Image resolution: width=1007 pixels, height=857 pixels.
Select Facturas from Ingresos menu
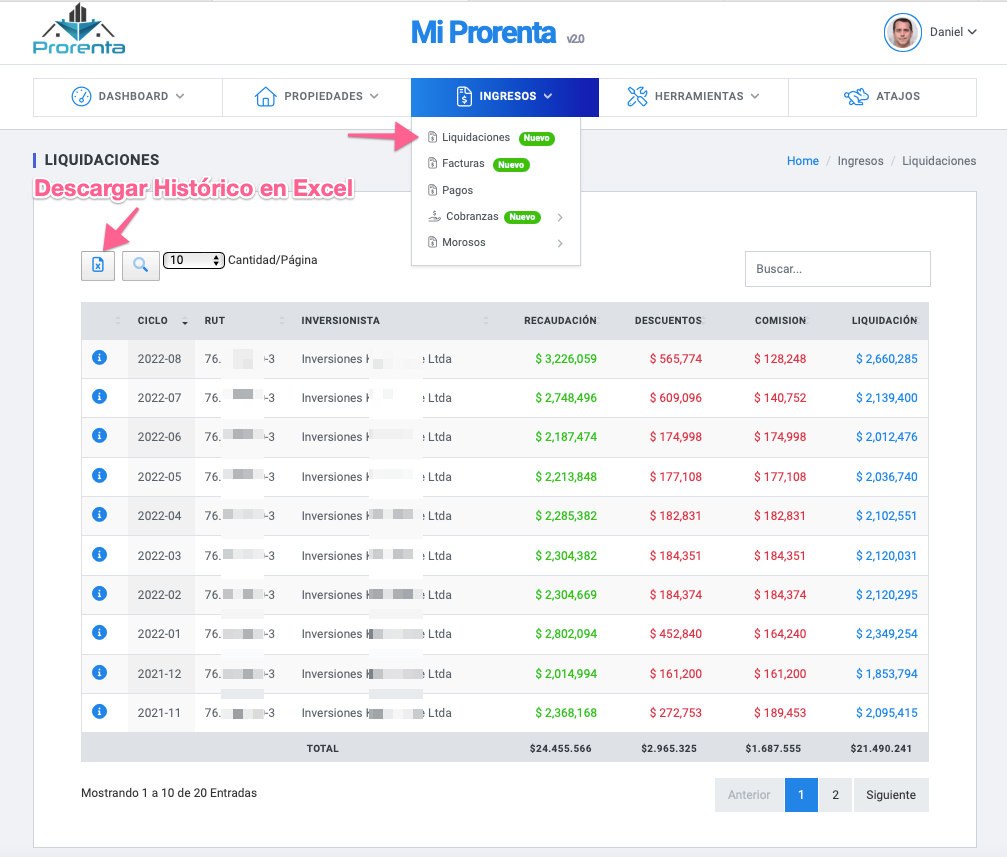click(x=463, y=164)
